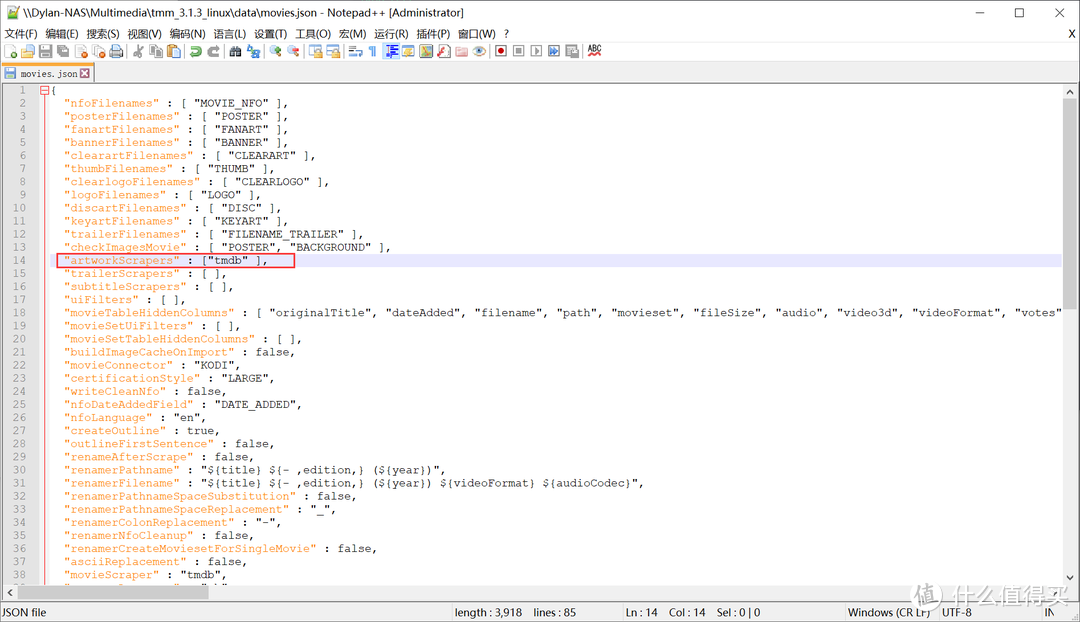The height and width of the screenshot is (622, 1080).
Task: Cut selection with the scissors icon
Action: click(x=138, y=51)
